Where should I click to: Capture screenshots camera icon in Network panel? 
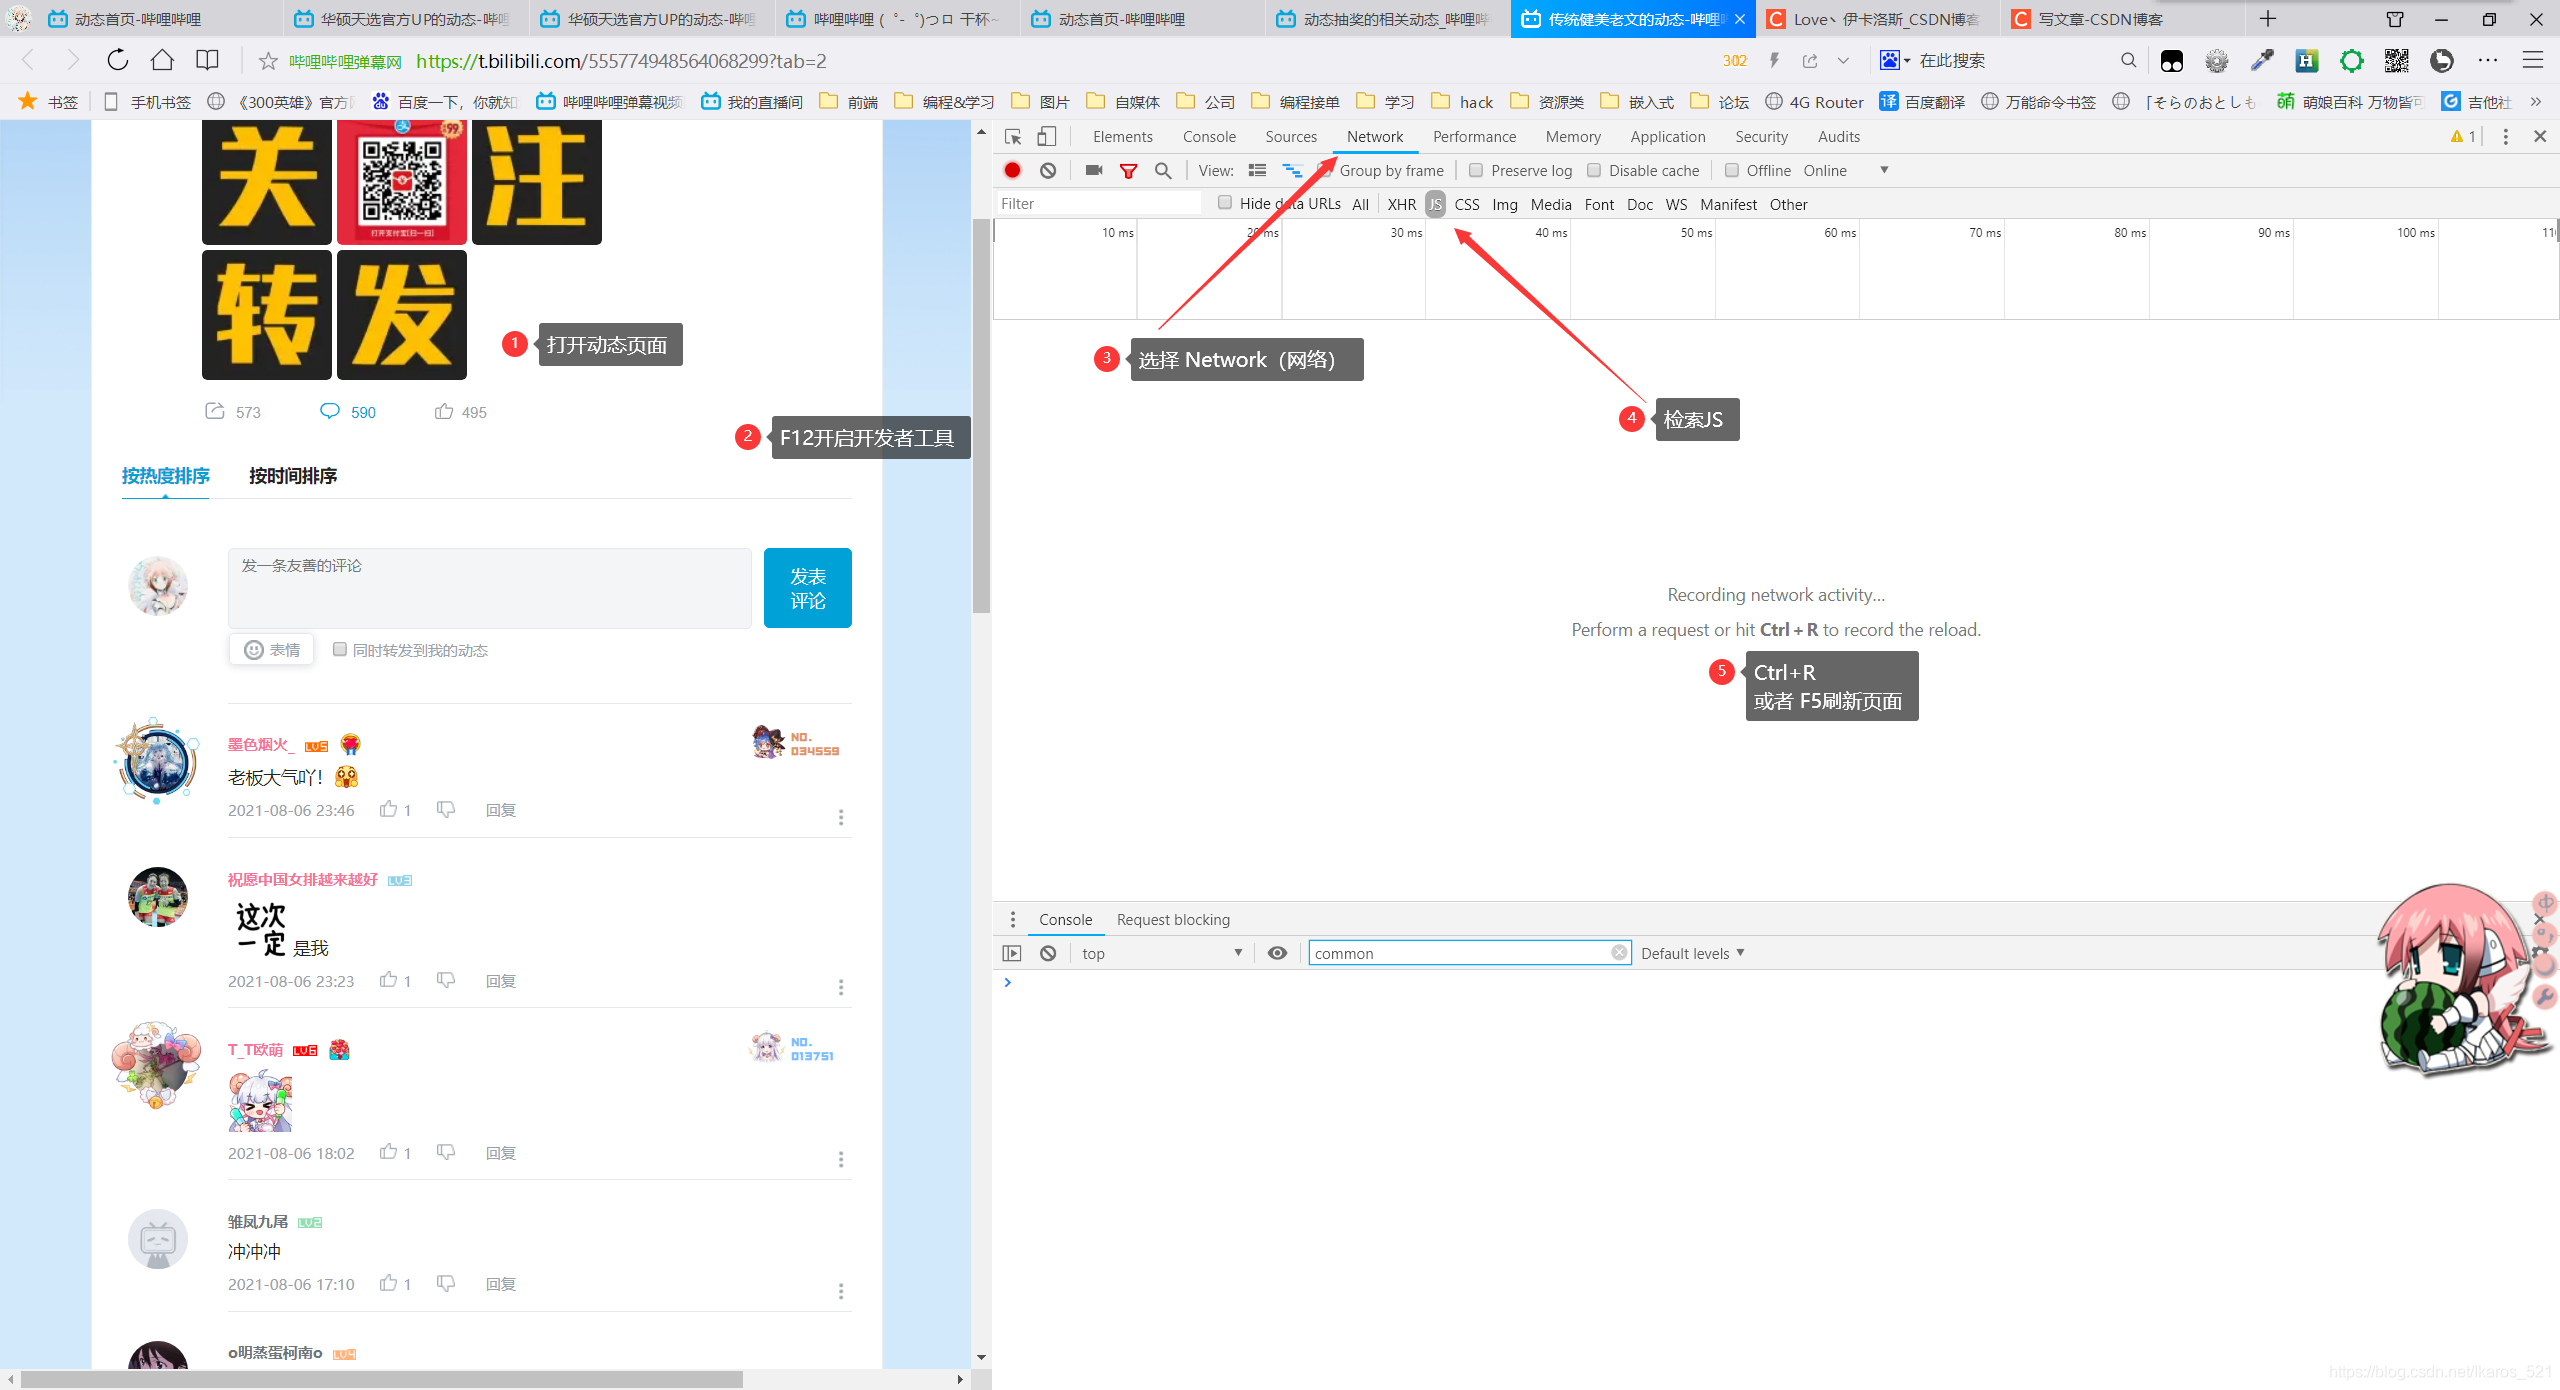[x=1094, y=171]
